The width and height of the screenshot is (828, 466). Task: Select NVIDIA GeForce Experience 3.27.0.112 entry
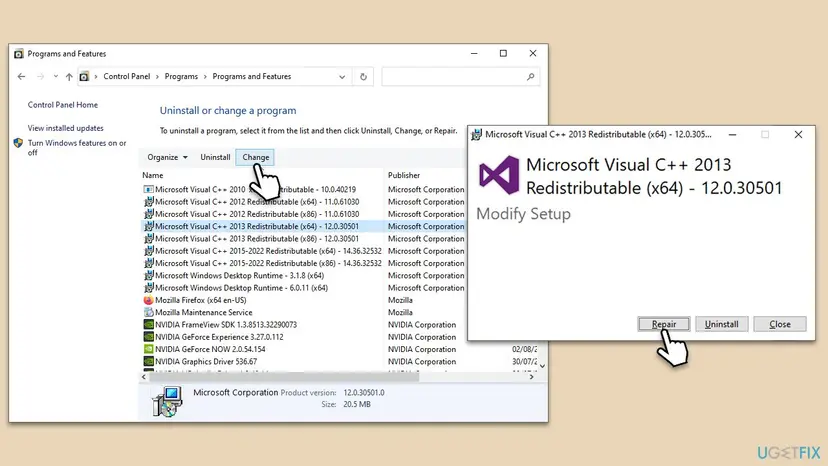[219, 337]
